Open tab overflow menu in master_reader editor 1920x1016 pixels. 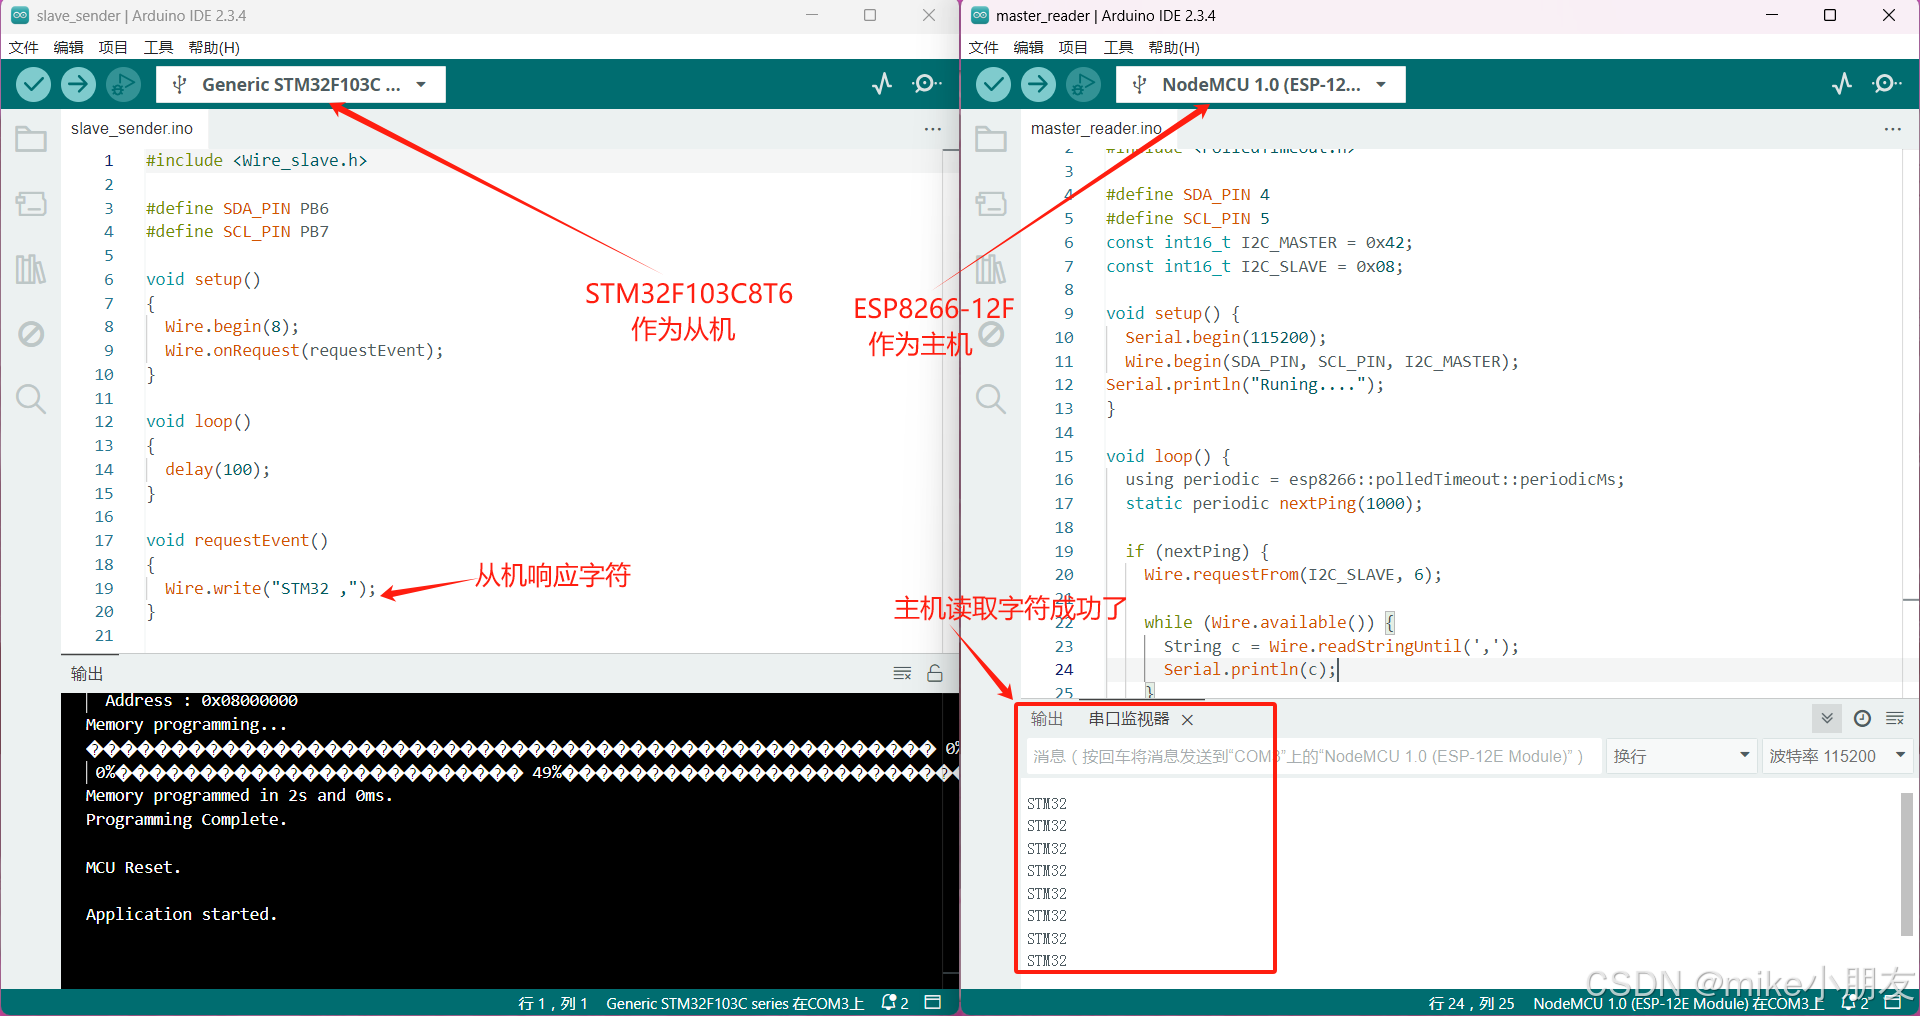point(1893,129)
